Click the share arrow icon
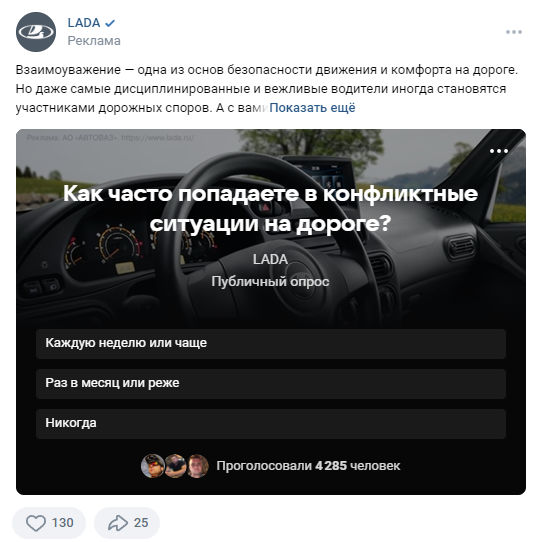The height and width of the screenshot is (542, 541). point(118,523)
